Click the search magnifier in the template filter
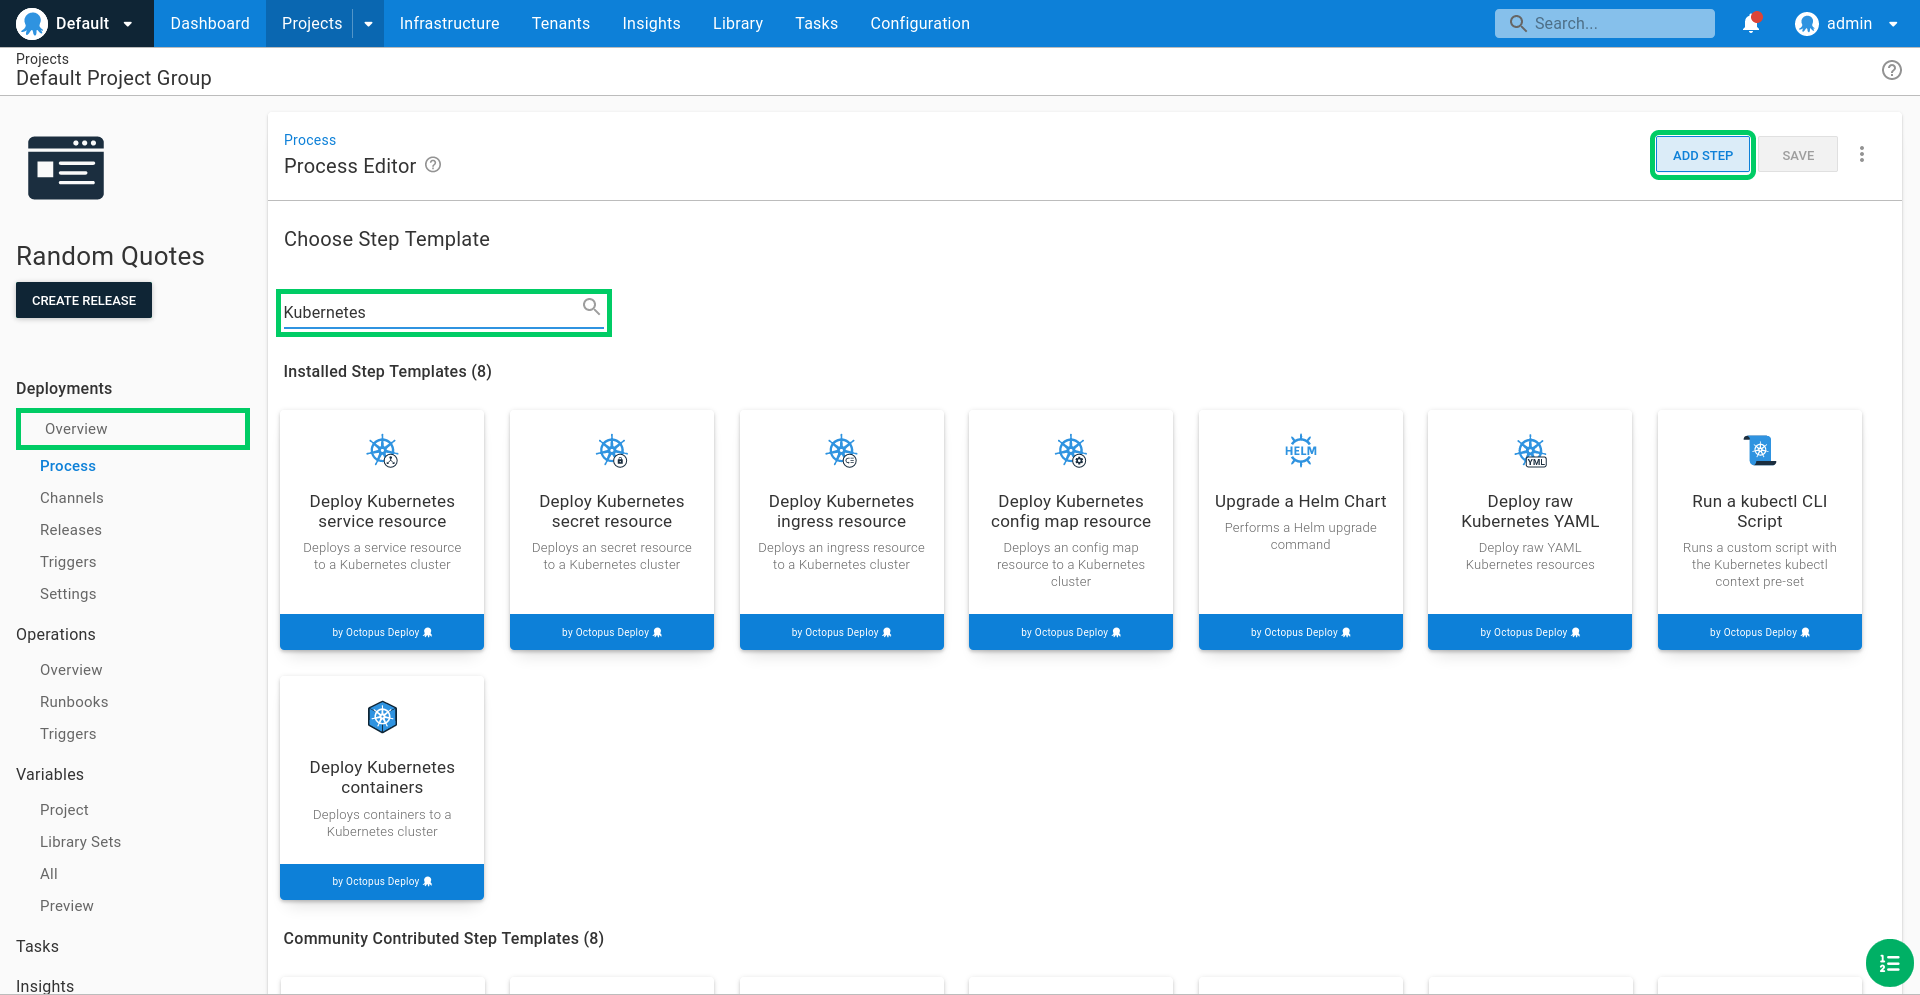 click(592, 307)
